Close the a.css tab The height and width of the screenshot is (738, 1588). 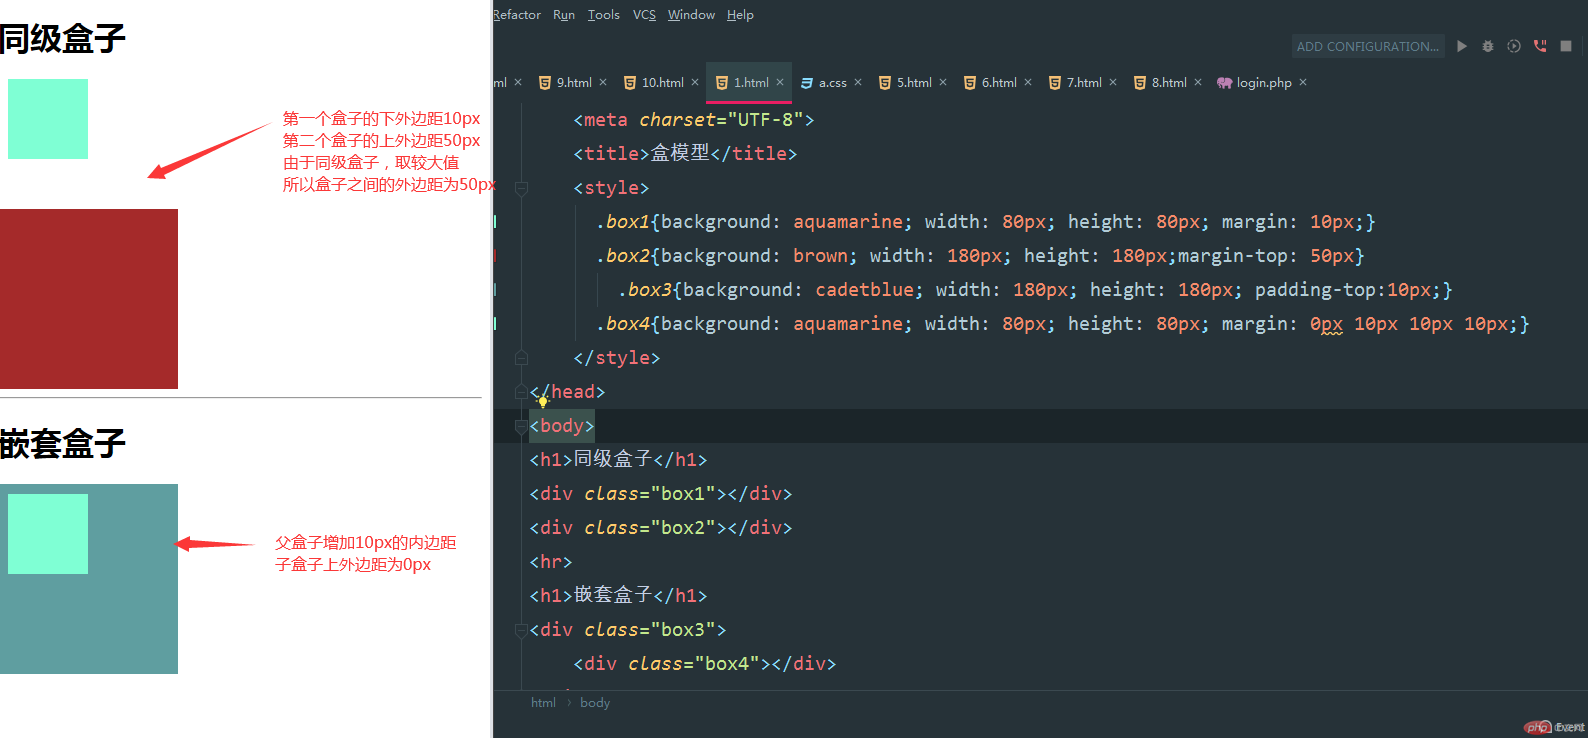[858, 83]
